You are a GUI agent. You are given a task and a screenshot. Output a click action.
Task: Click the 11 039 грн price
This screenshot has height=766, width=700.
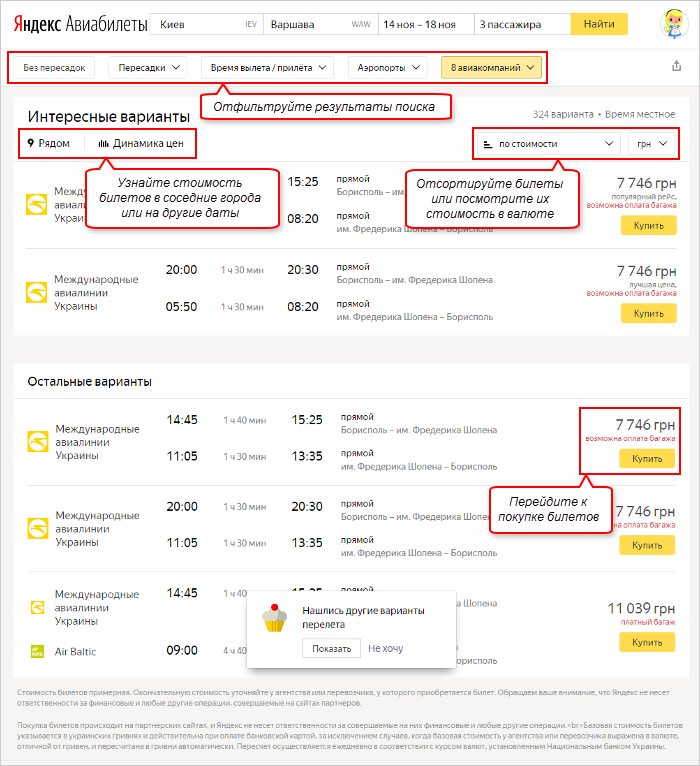coord(641,608)
